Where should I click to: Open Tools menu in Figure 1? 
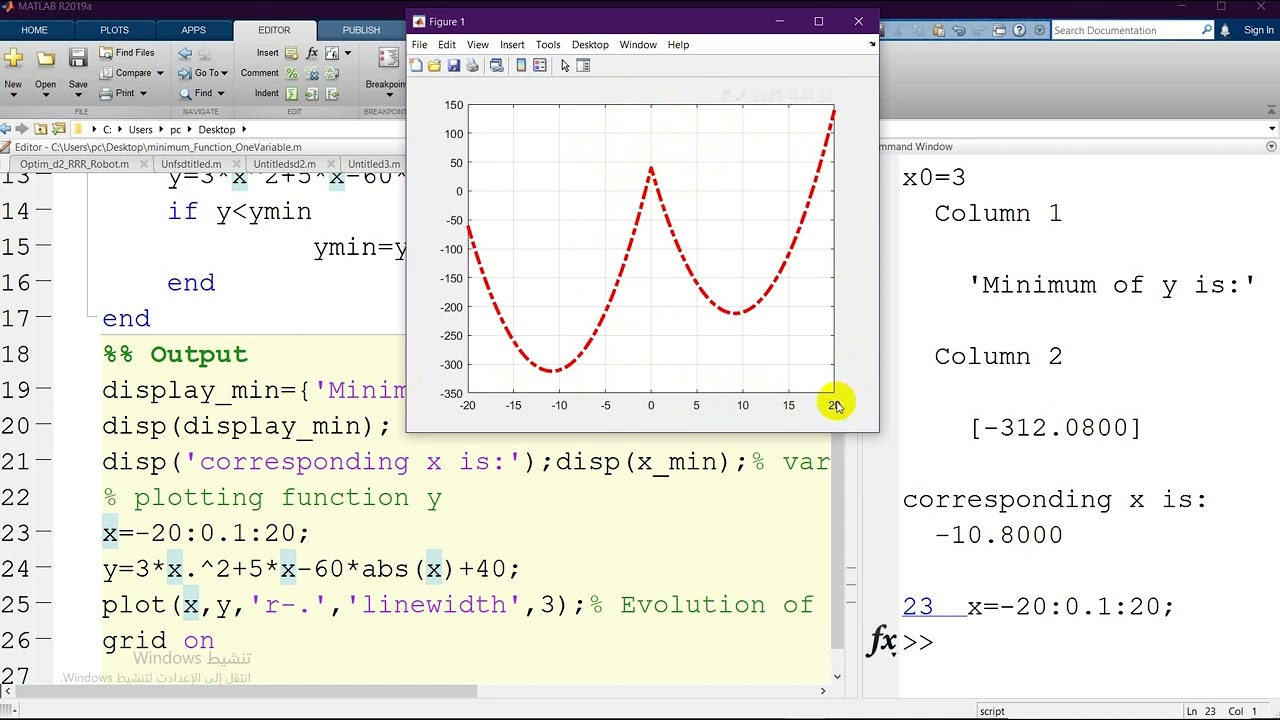point(548,45)
